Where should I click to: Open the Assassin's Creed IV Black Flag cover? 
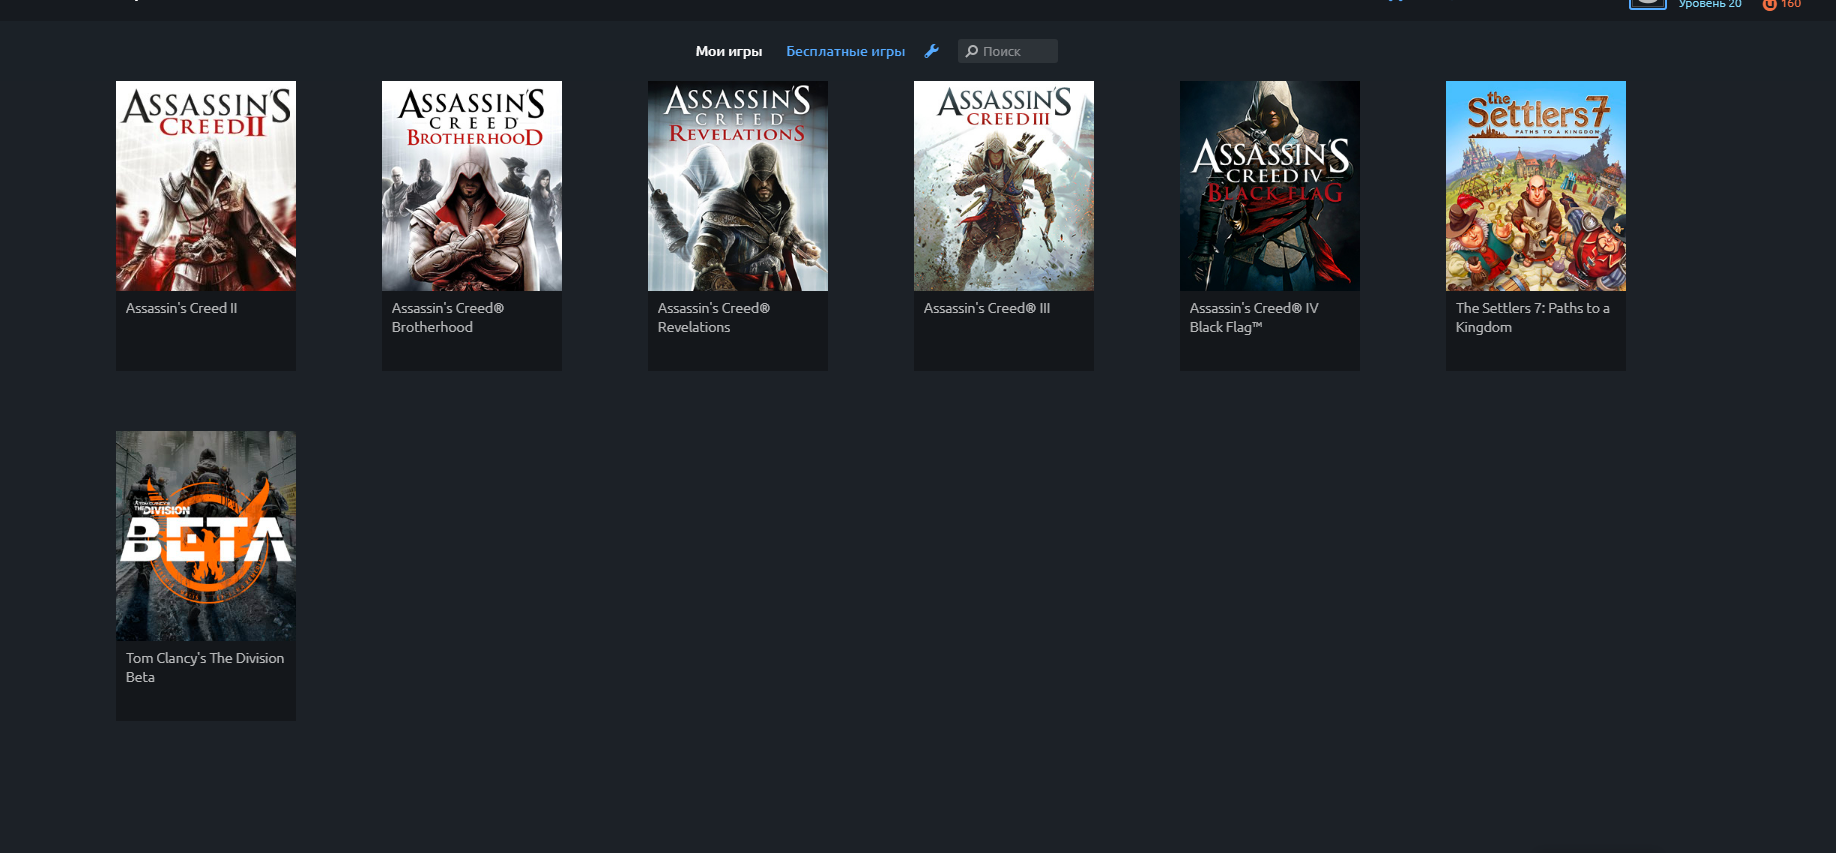tap(1270, 186)
